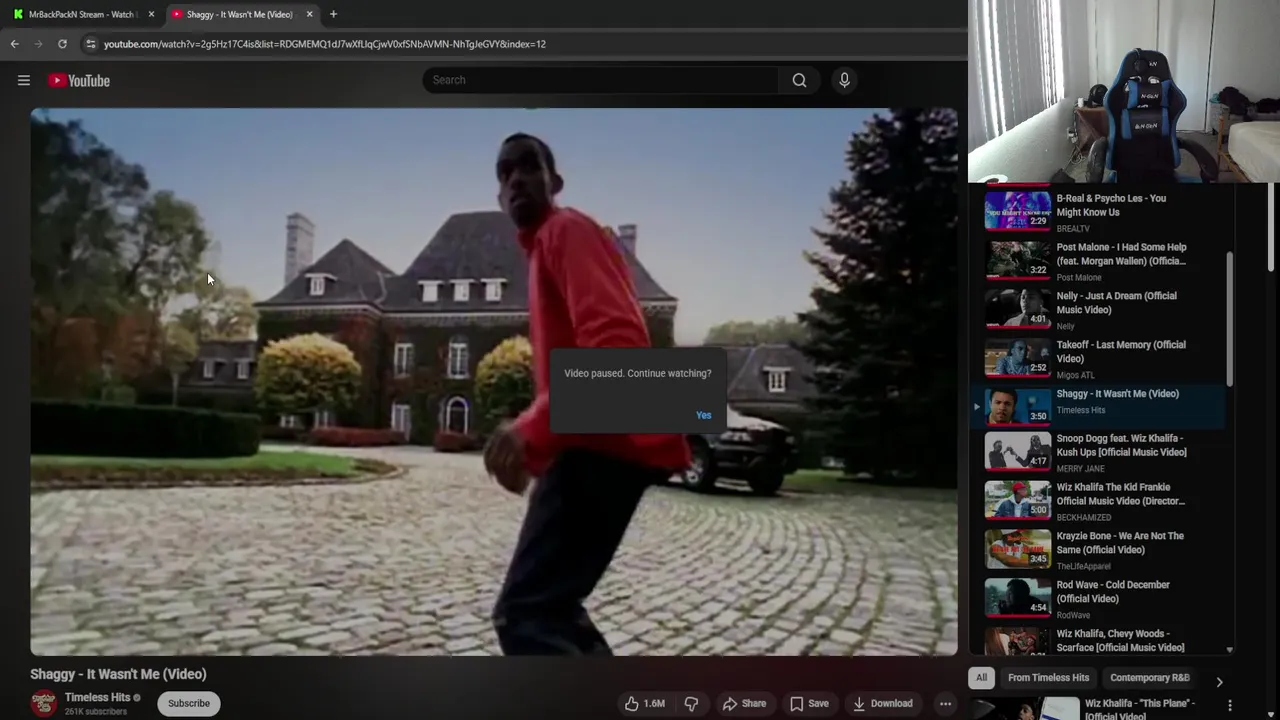
Task: Click the video title Shaggy - It Wasn't Me
Action: [118, 674]
